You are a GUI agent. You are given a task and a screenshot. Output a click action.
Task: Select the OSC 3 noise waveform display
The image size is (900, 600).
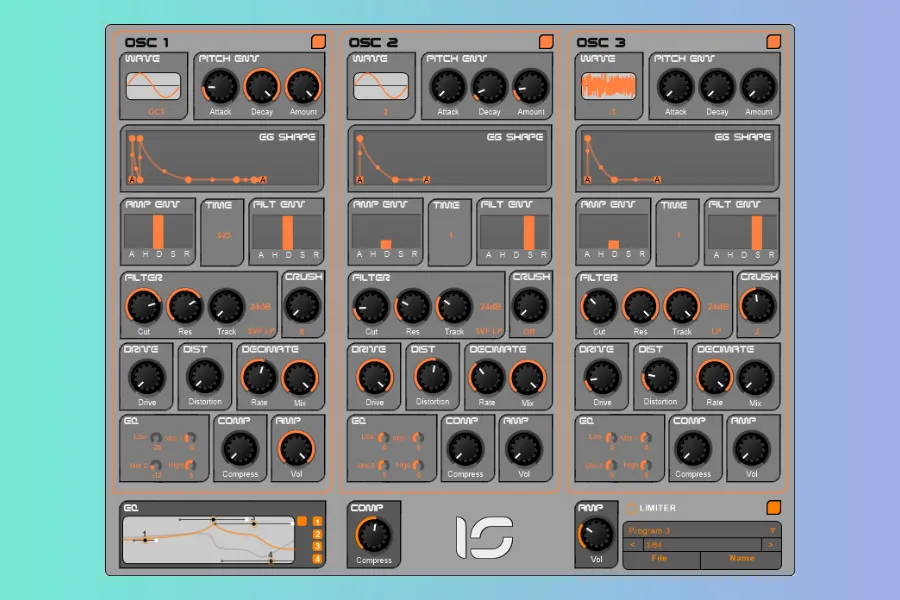(x=609, y=86)
